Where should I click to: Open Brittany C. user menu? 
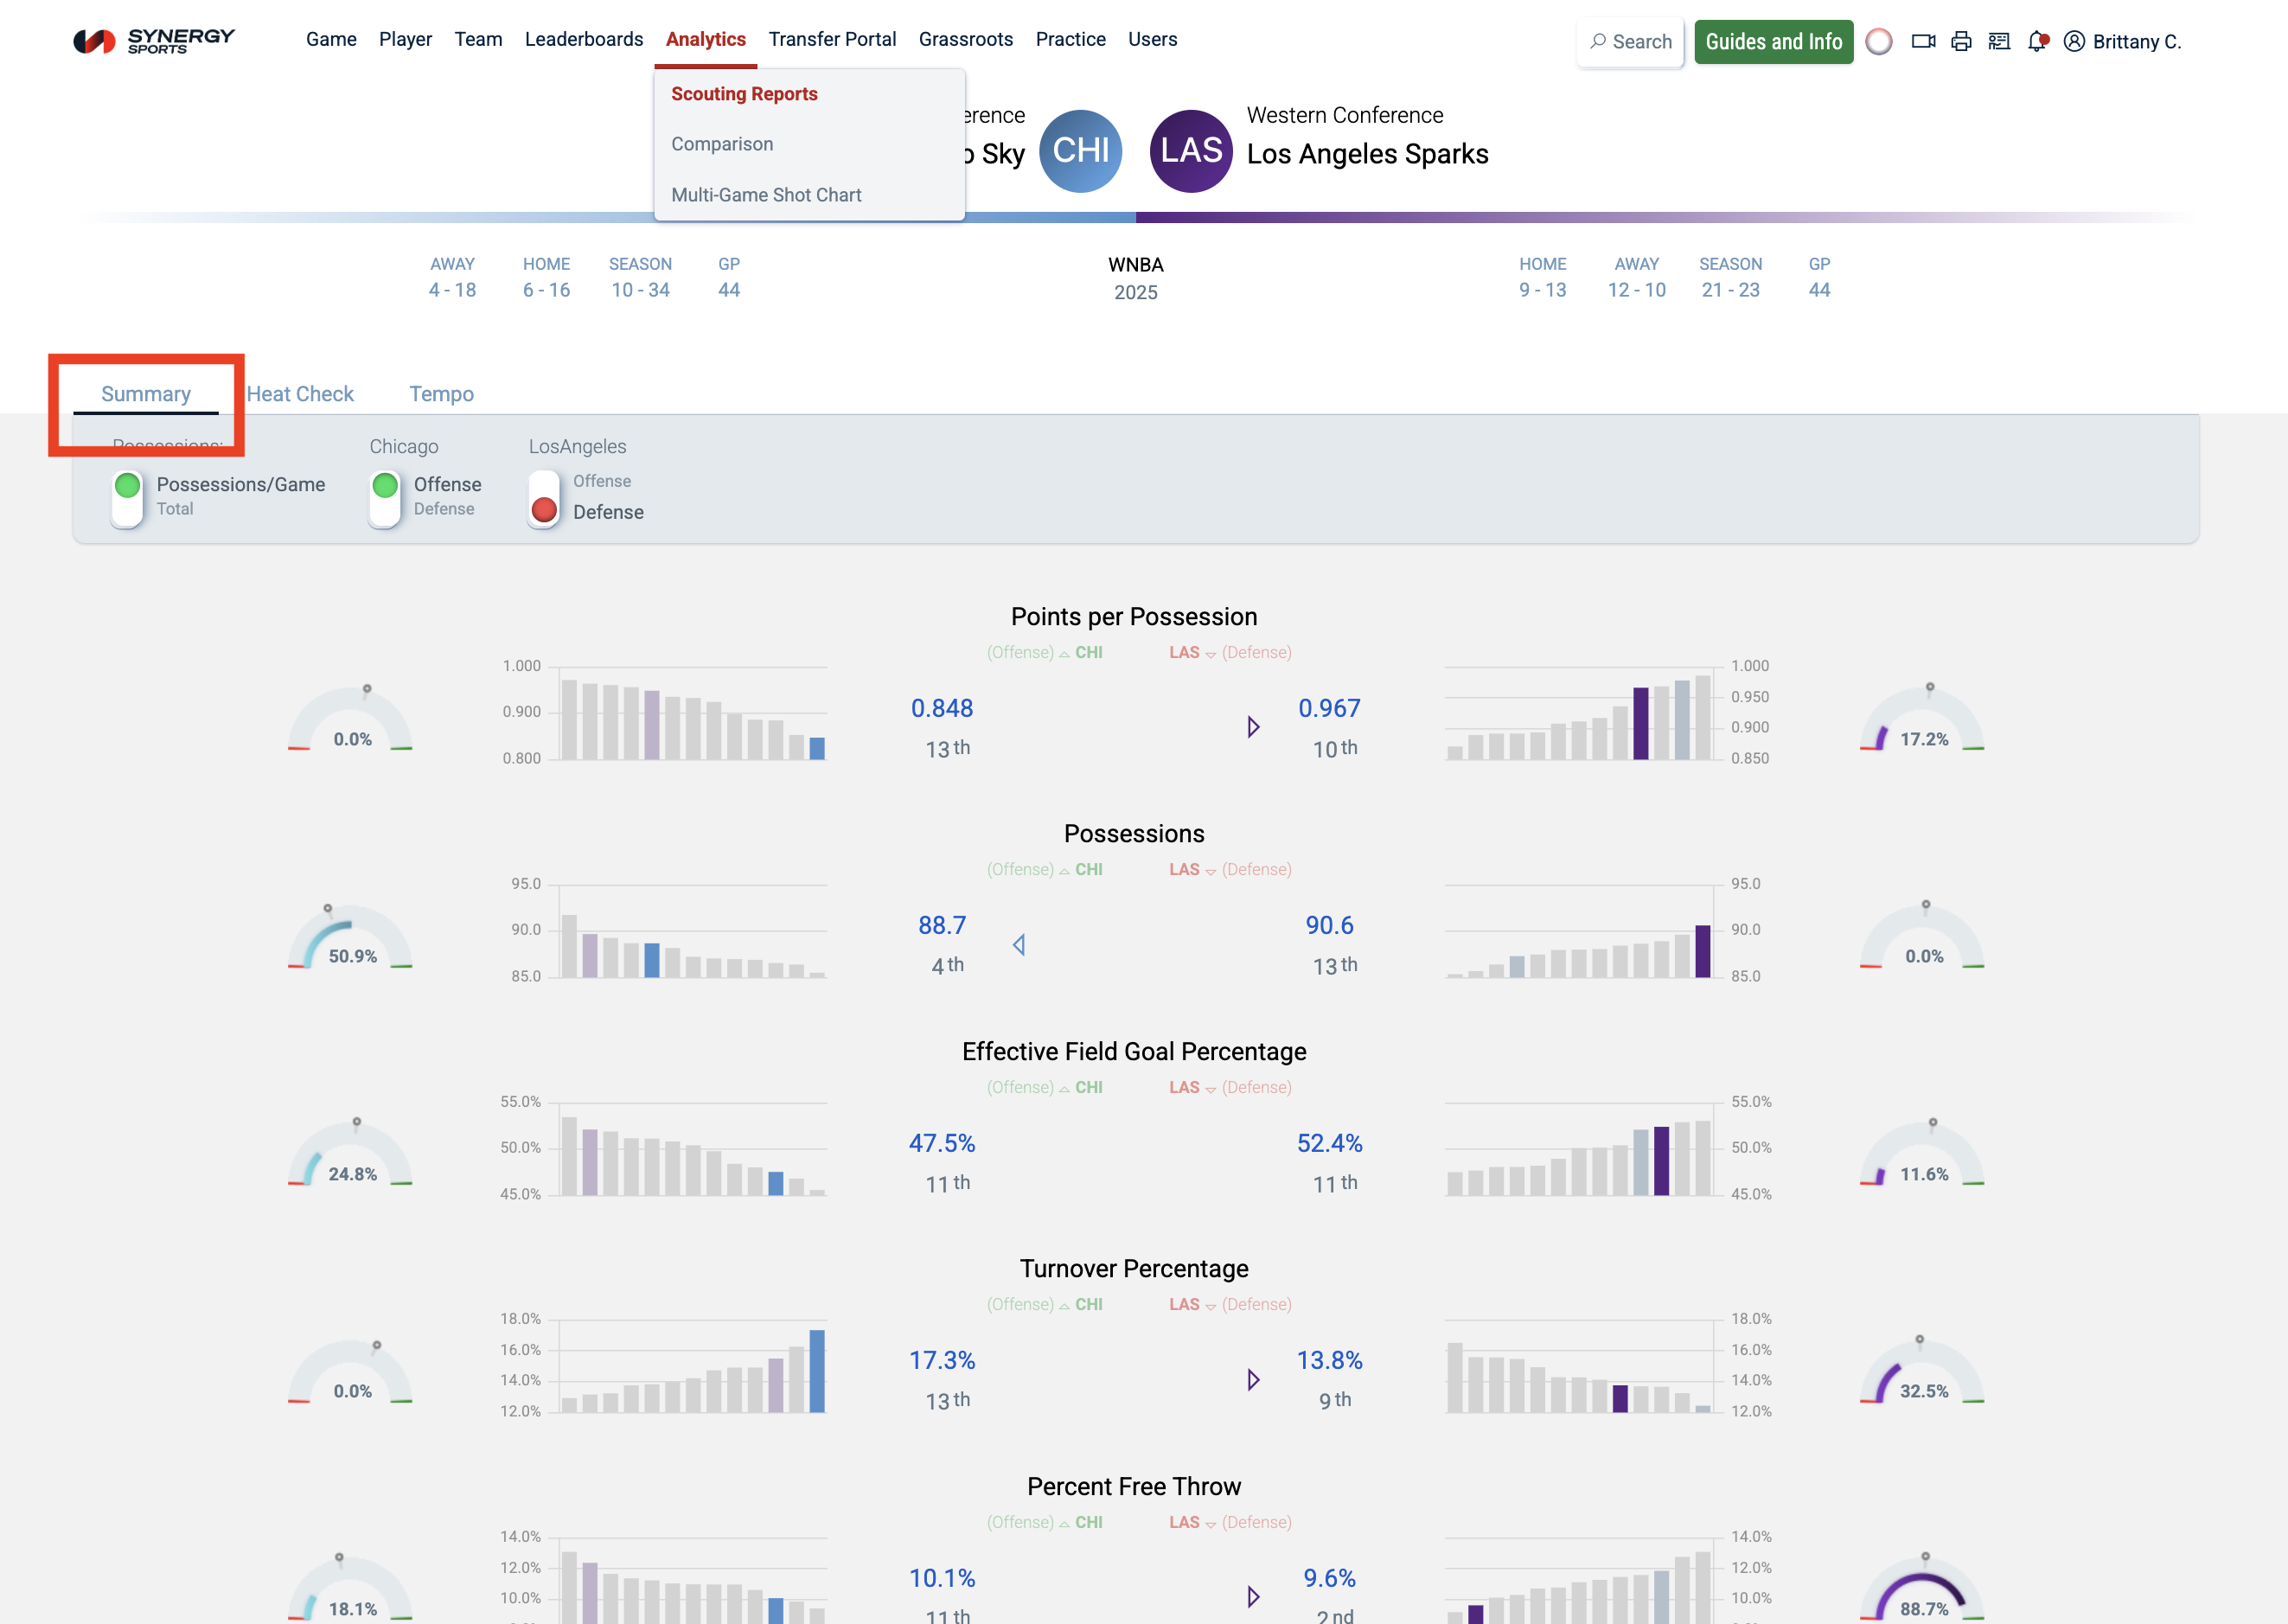(x=2123, y=41)
